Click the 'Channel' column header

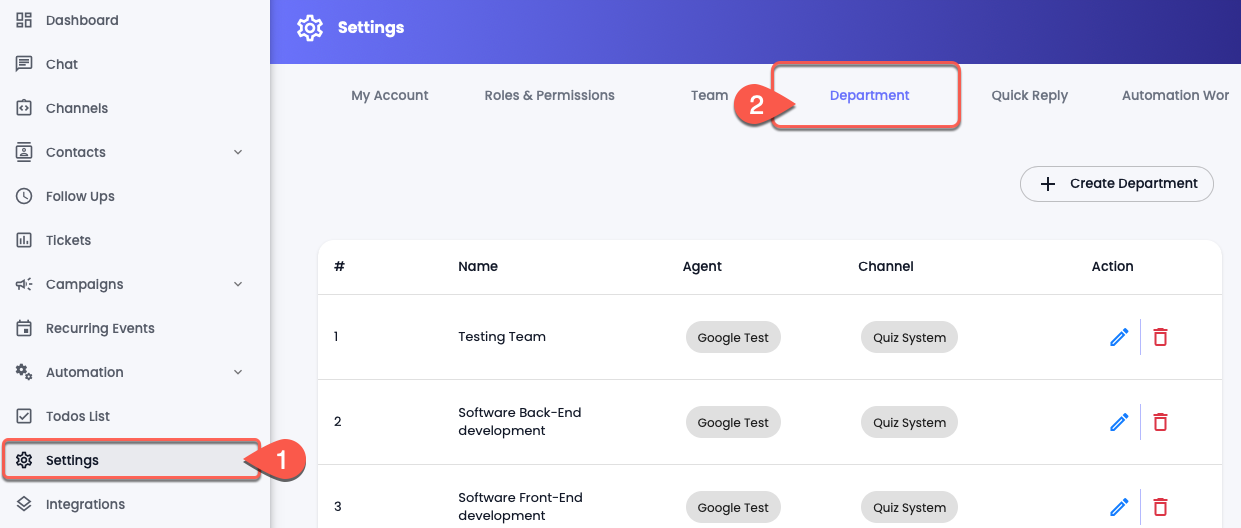coord(886,266)
